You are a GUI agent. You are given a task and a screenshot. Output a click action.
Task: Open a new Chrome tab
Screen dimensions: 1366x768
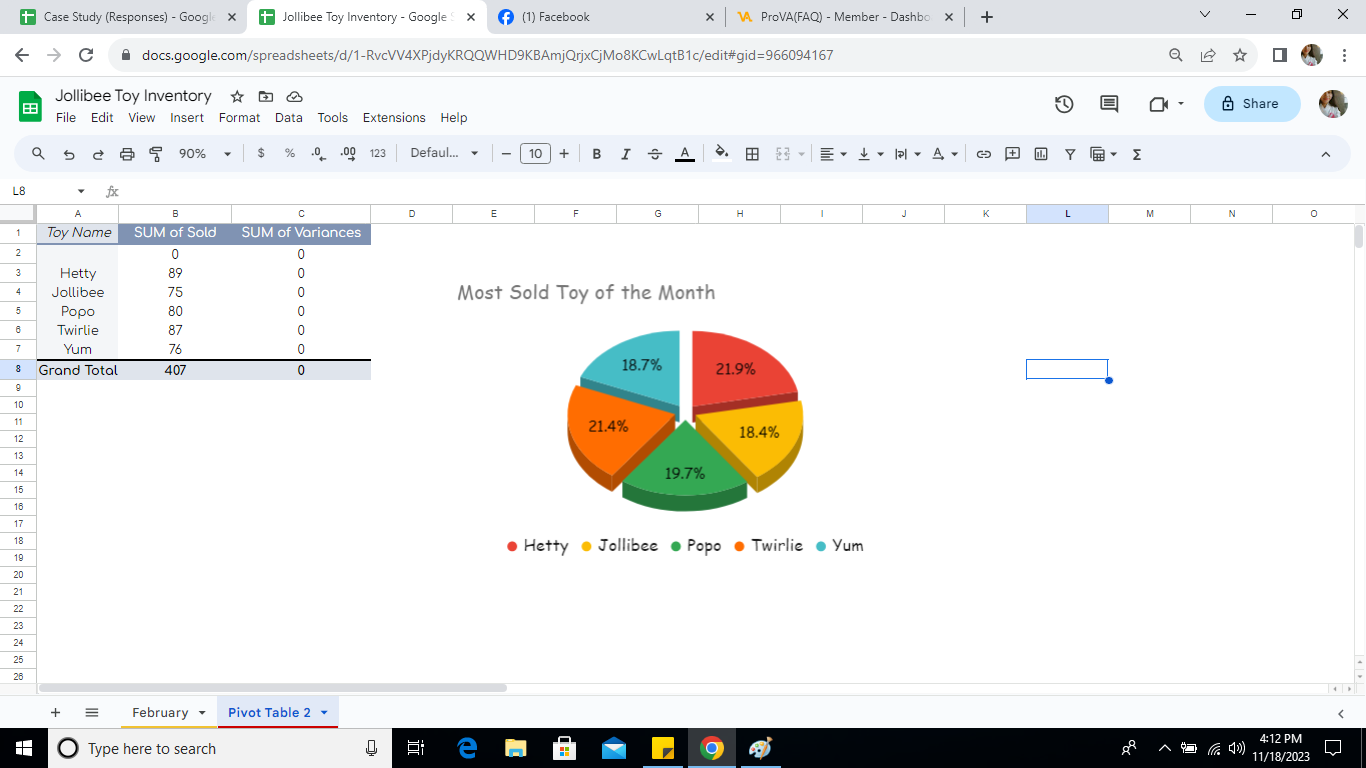pos(987,17)
